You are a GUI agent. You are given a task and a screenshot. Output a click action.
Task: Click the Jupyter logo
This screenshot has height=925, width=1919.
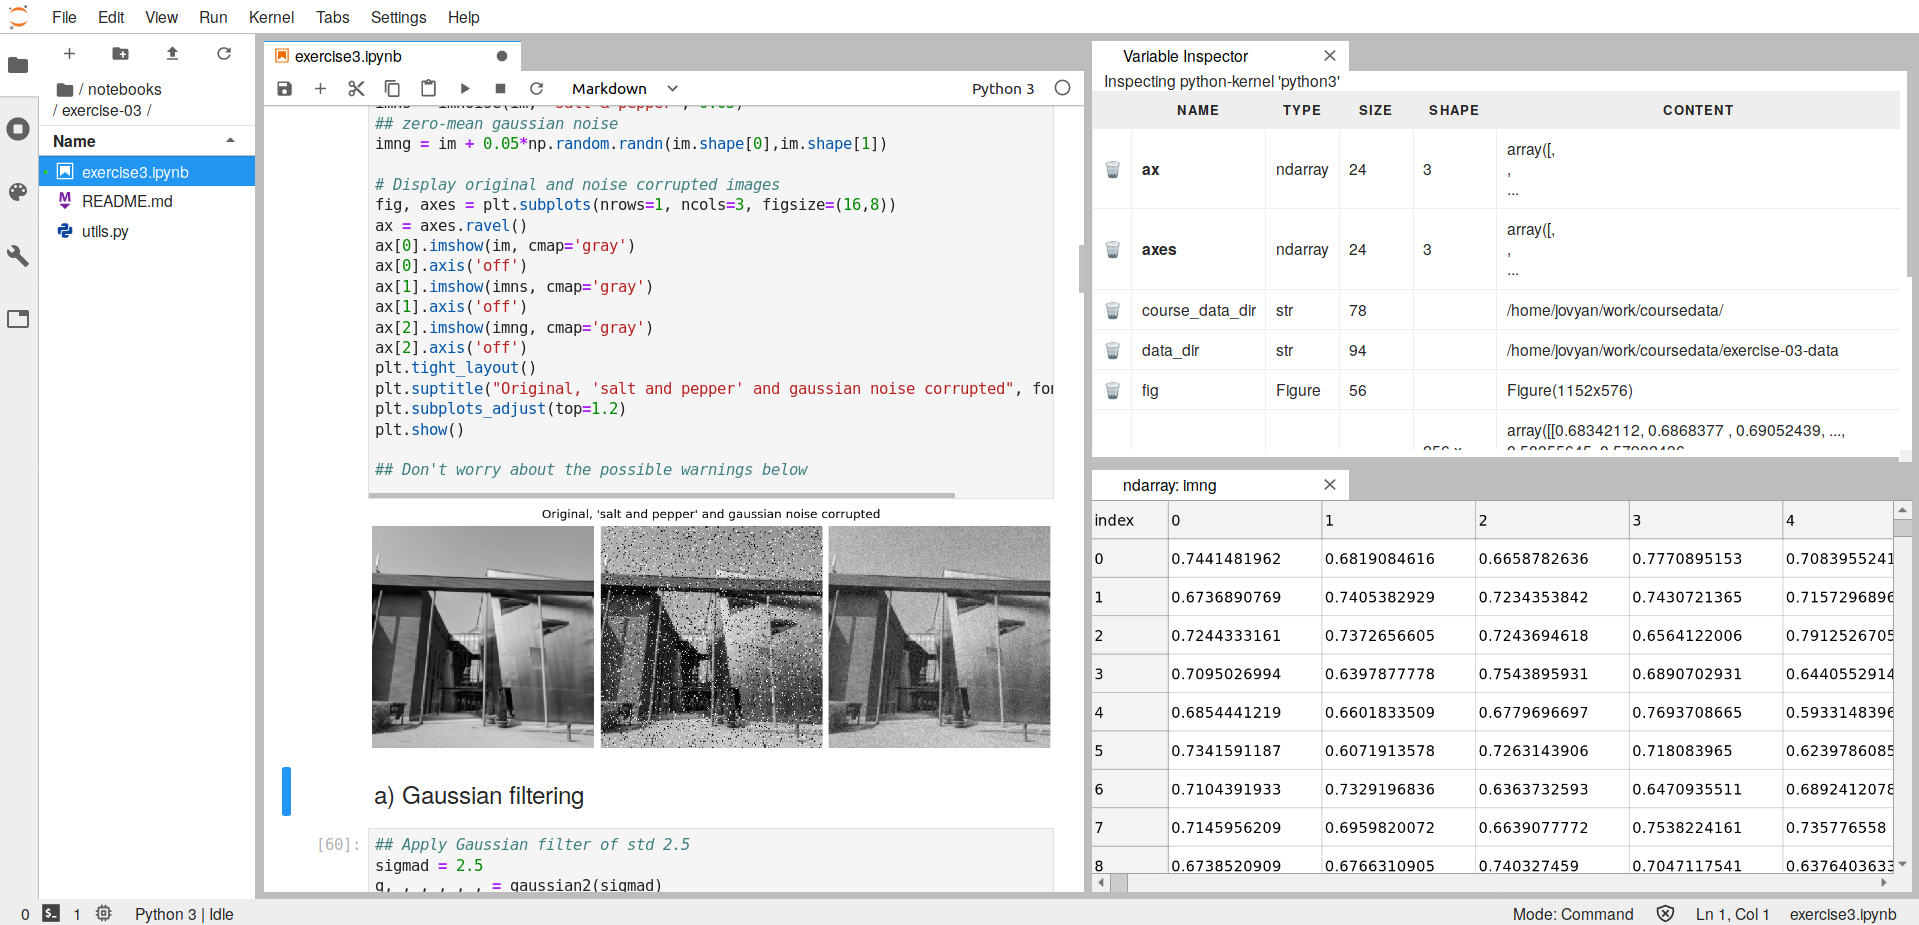pos(18,17)
